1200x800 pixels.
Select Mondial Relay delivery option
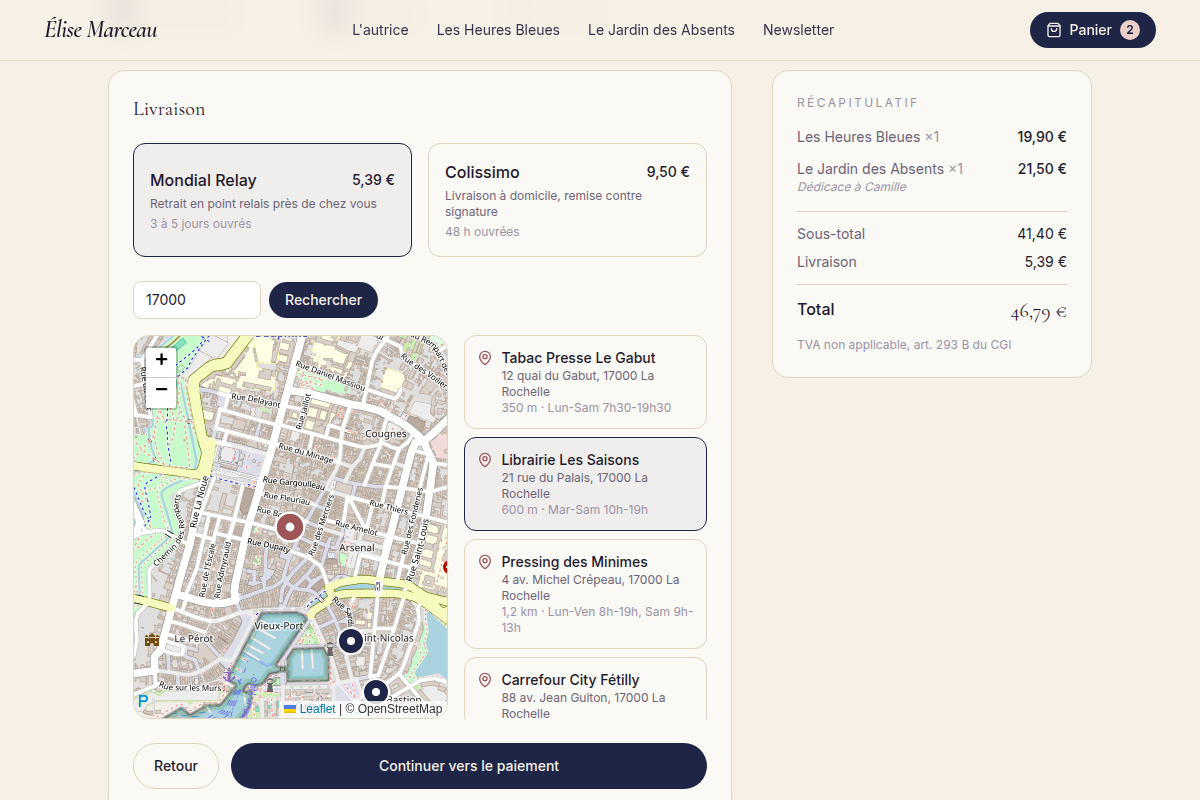click(x=272, y=200)
